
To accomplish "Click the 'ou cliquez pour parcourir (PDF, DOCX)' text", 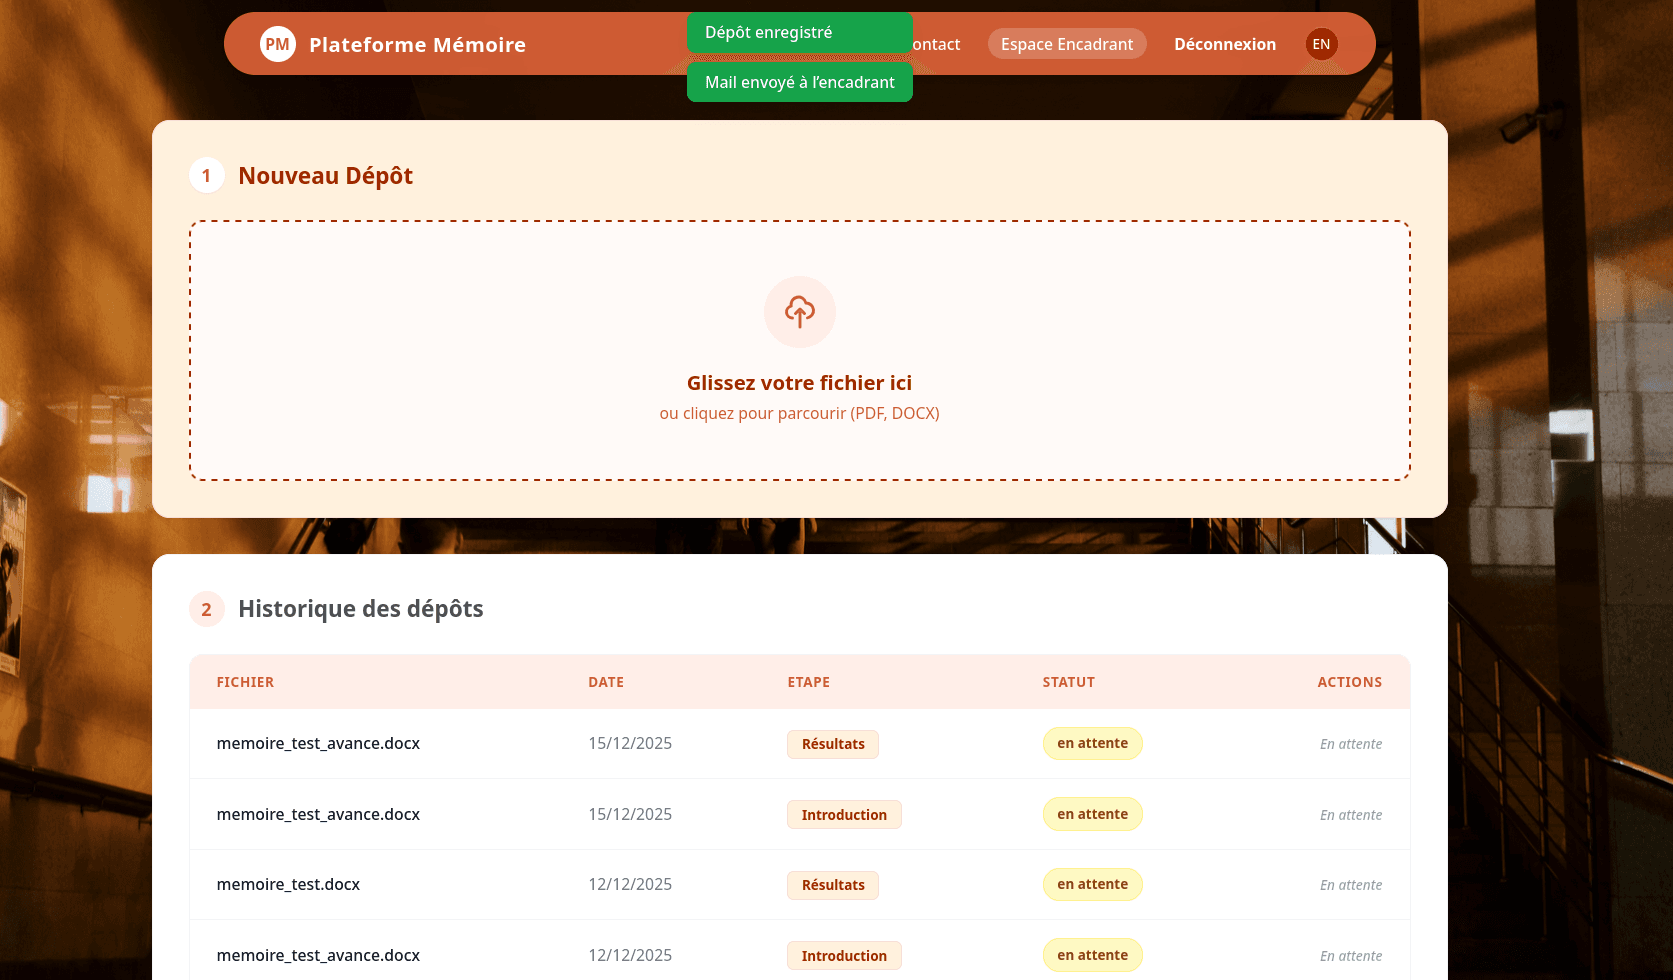I will pos(799,414).
